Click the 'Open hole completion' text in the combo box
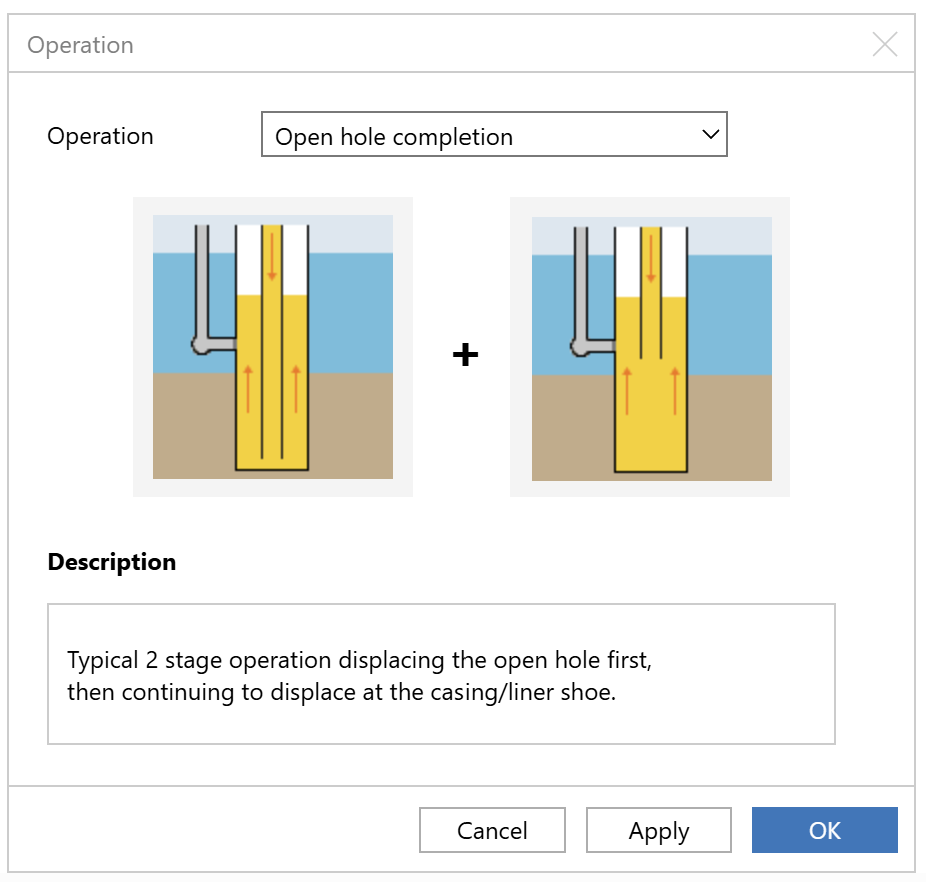 click(x=394, y=137)
